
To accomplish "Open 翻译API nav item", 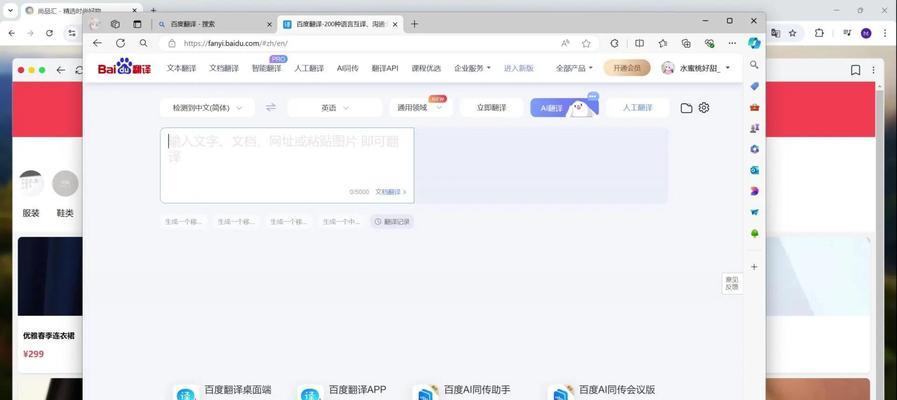I will 385,68.
